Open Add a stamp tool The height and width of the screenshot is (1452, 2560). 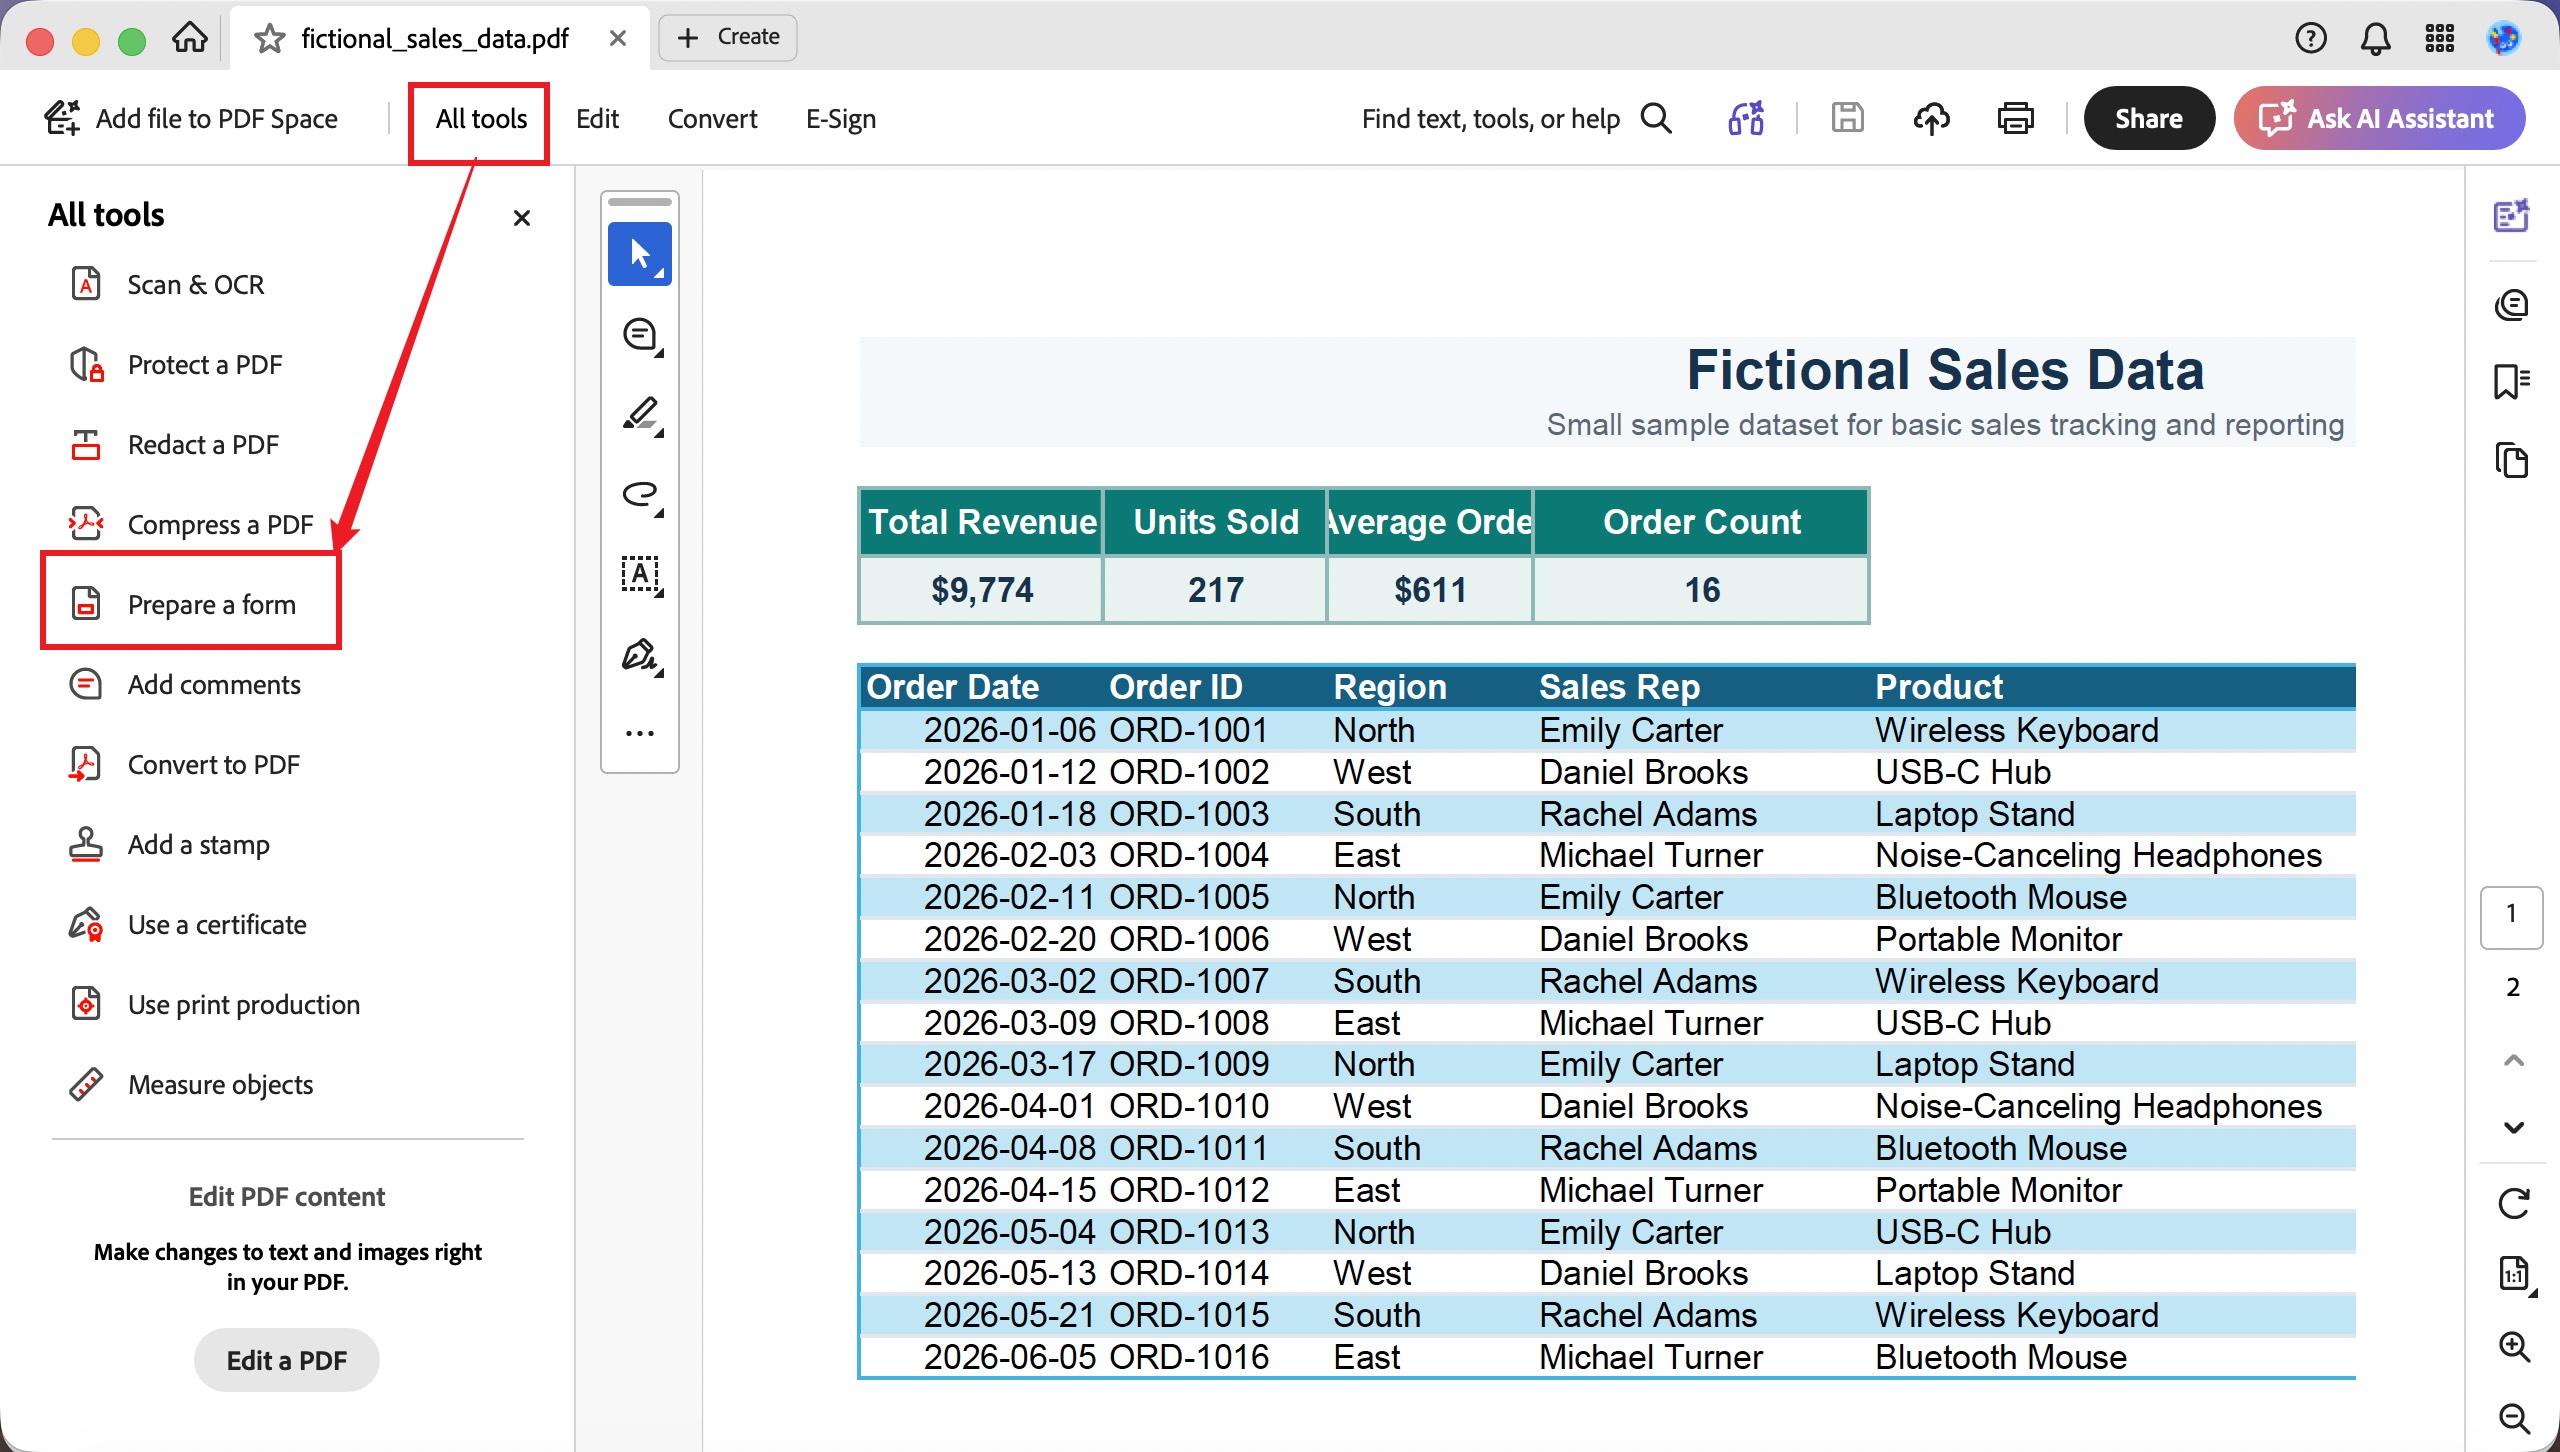point(169,844)
